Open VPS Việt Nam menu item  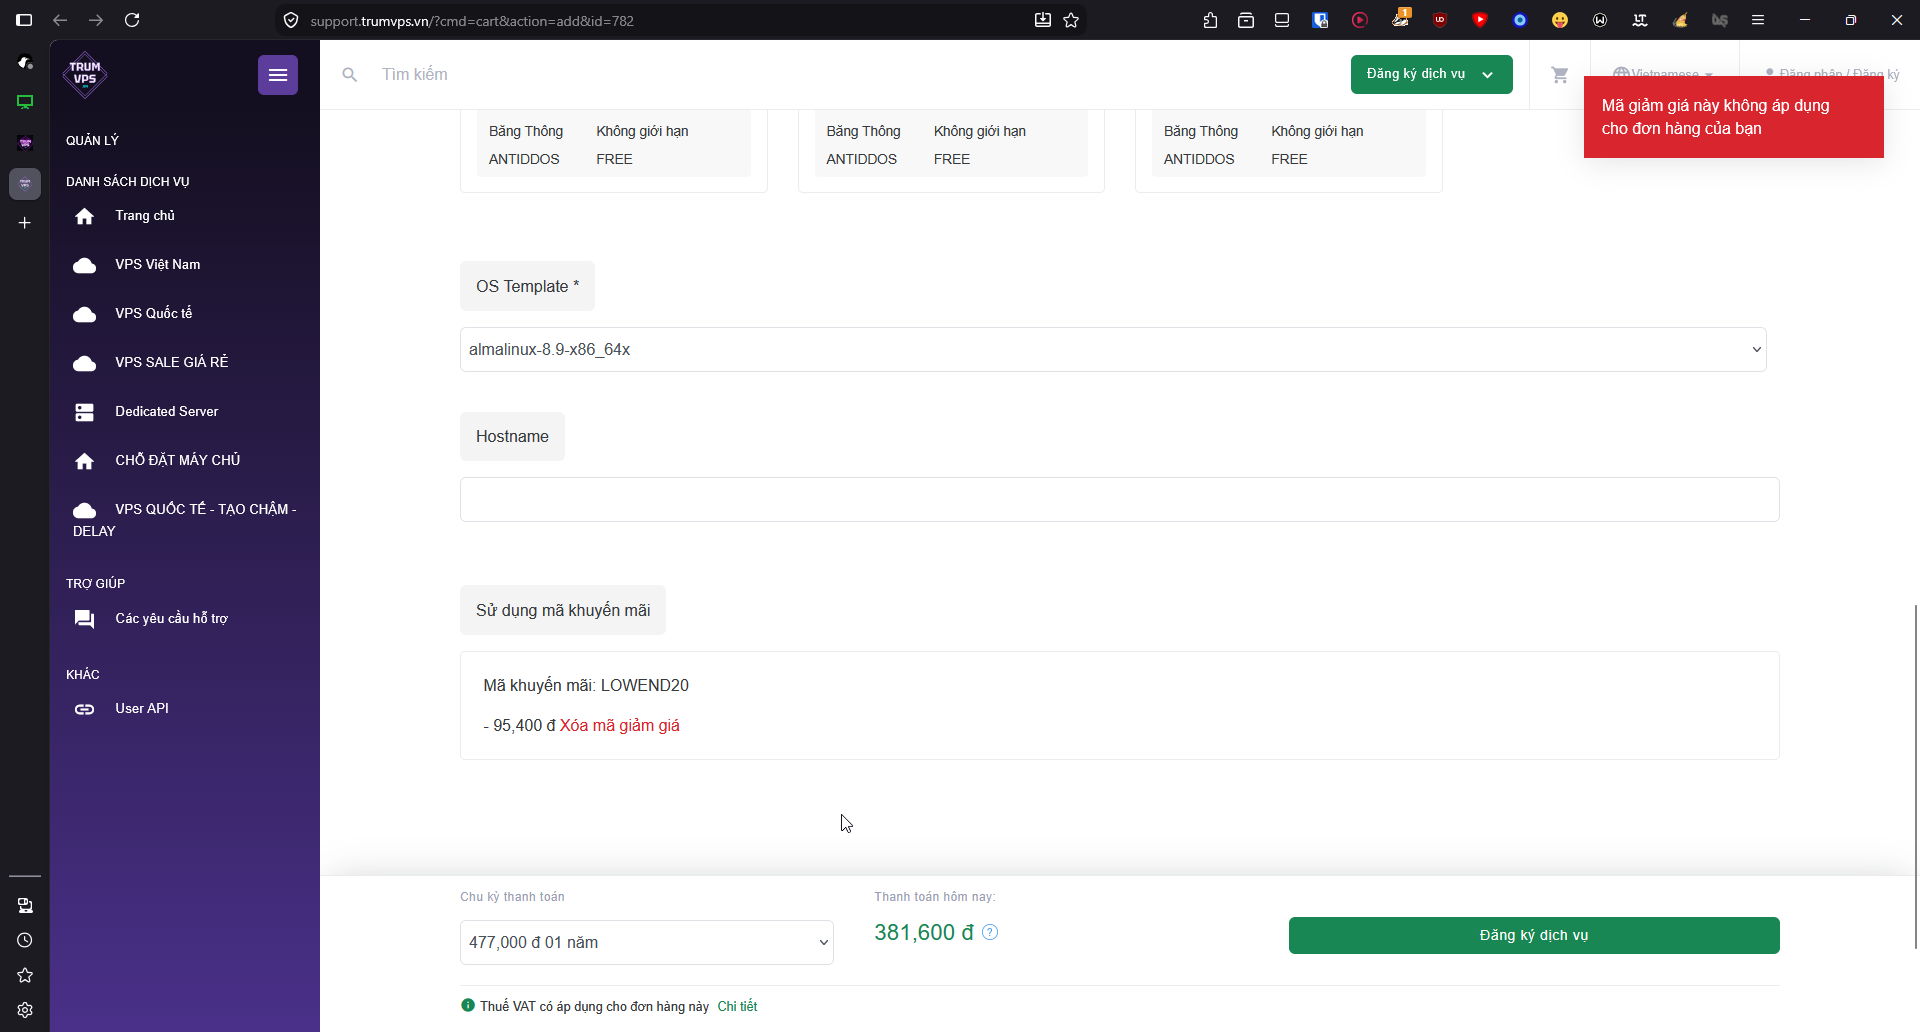158,265
